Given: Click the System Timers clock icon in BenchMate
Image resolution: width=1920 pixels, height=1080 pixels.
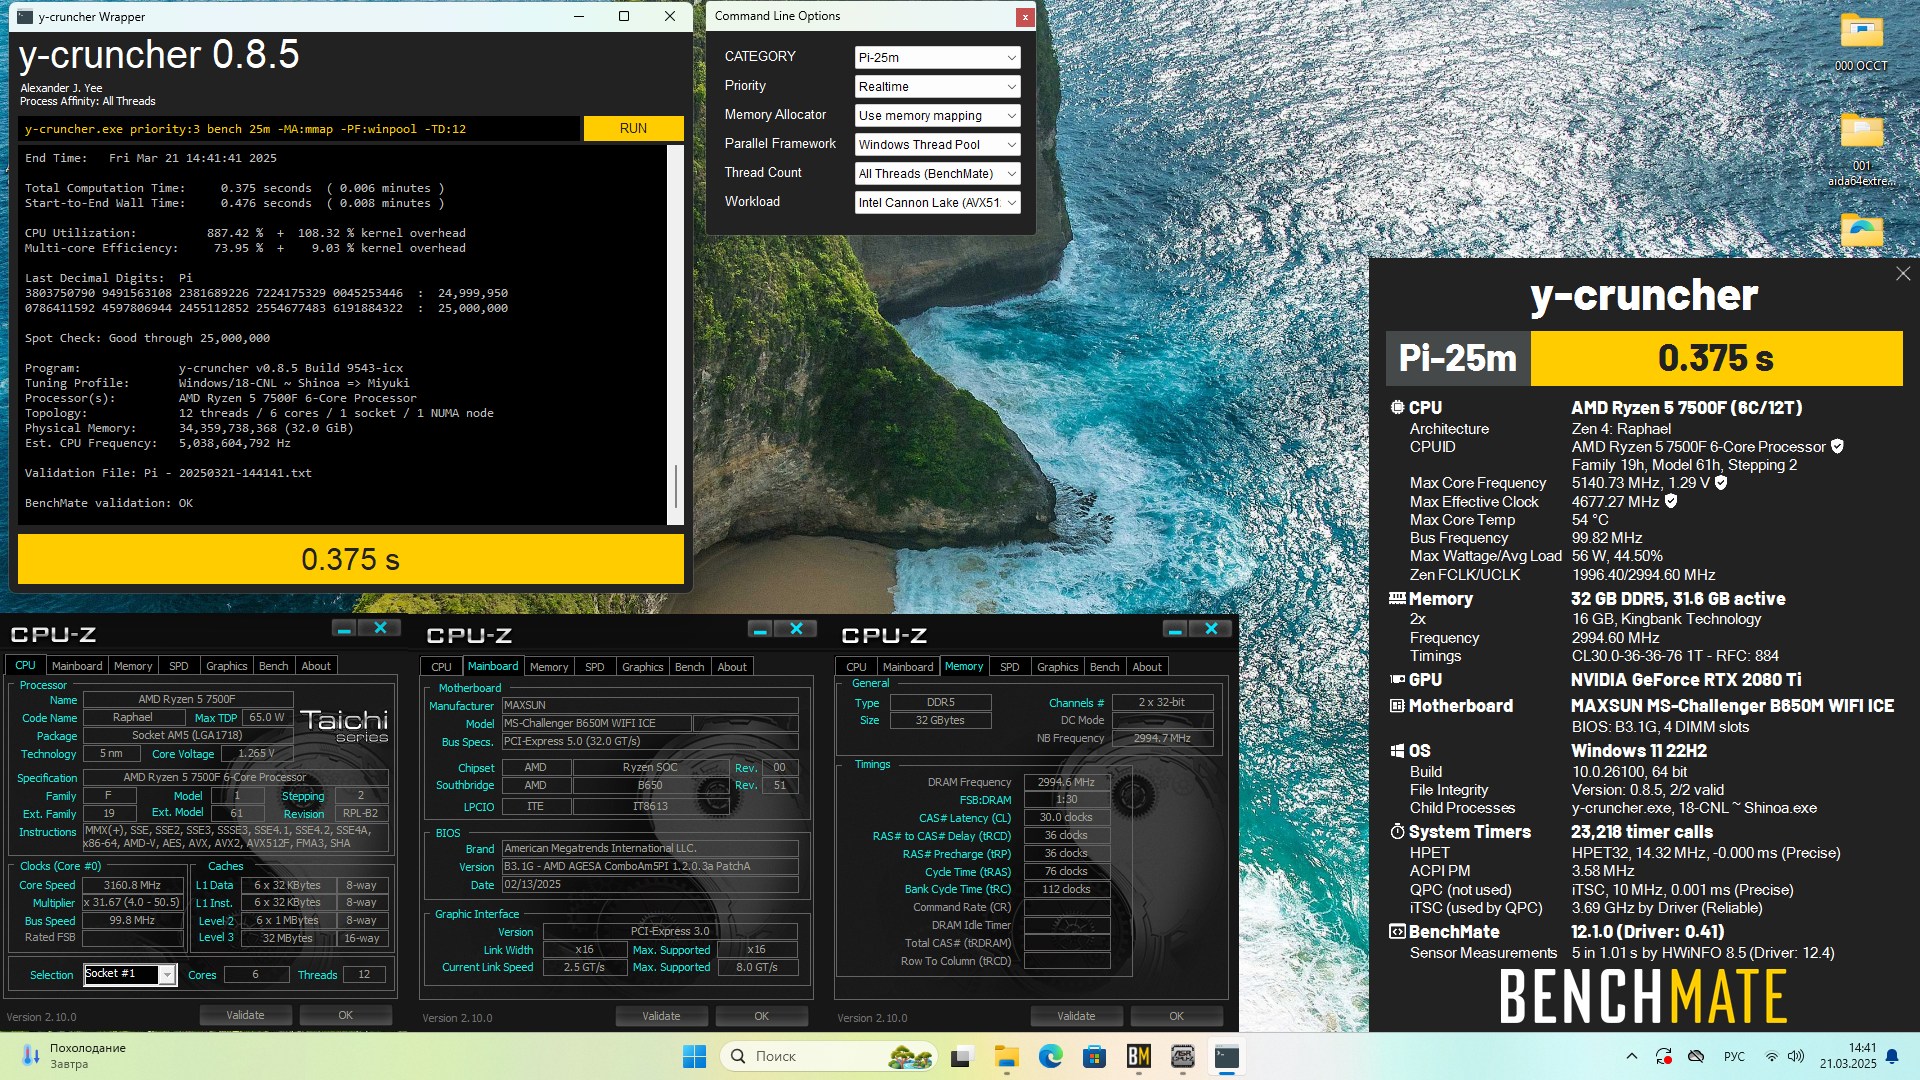Looking at the screenshot, I should (x=1397, y=832).
